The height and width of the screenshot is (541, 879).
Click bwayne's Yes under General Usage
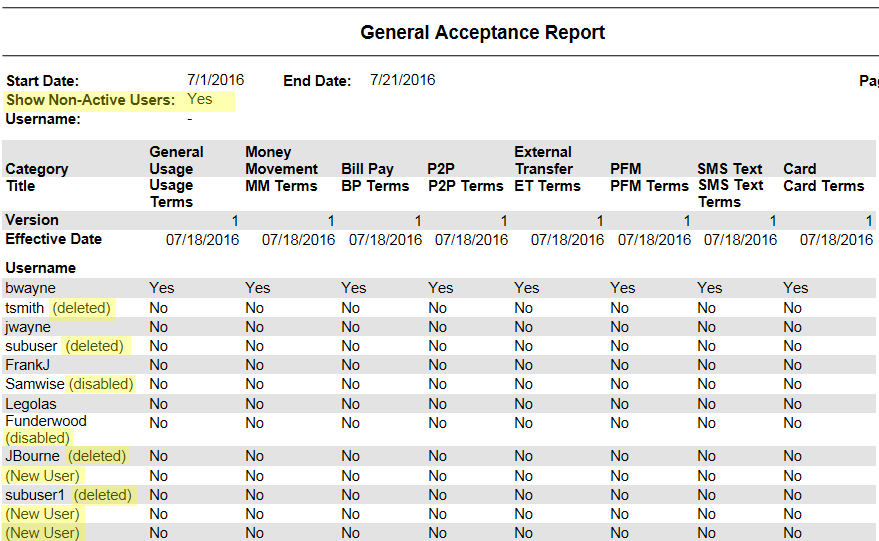click(x=161, y=288)
